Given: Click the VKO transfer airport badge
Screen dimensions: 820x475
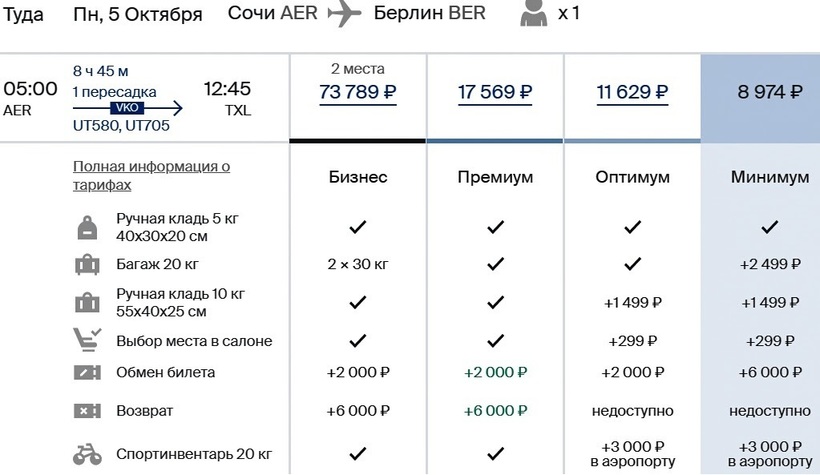Looking at the screenshot, I should tap(127, 108).
